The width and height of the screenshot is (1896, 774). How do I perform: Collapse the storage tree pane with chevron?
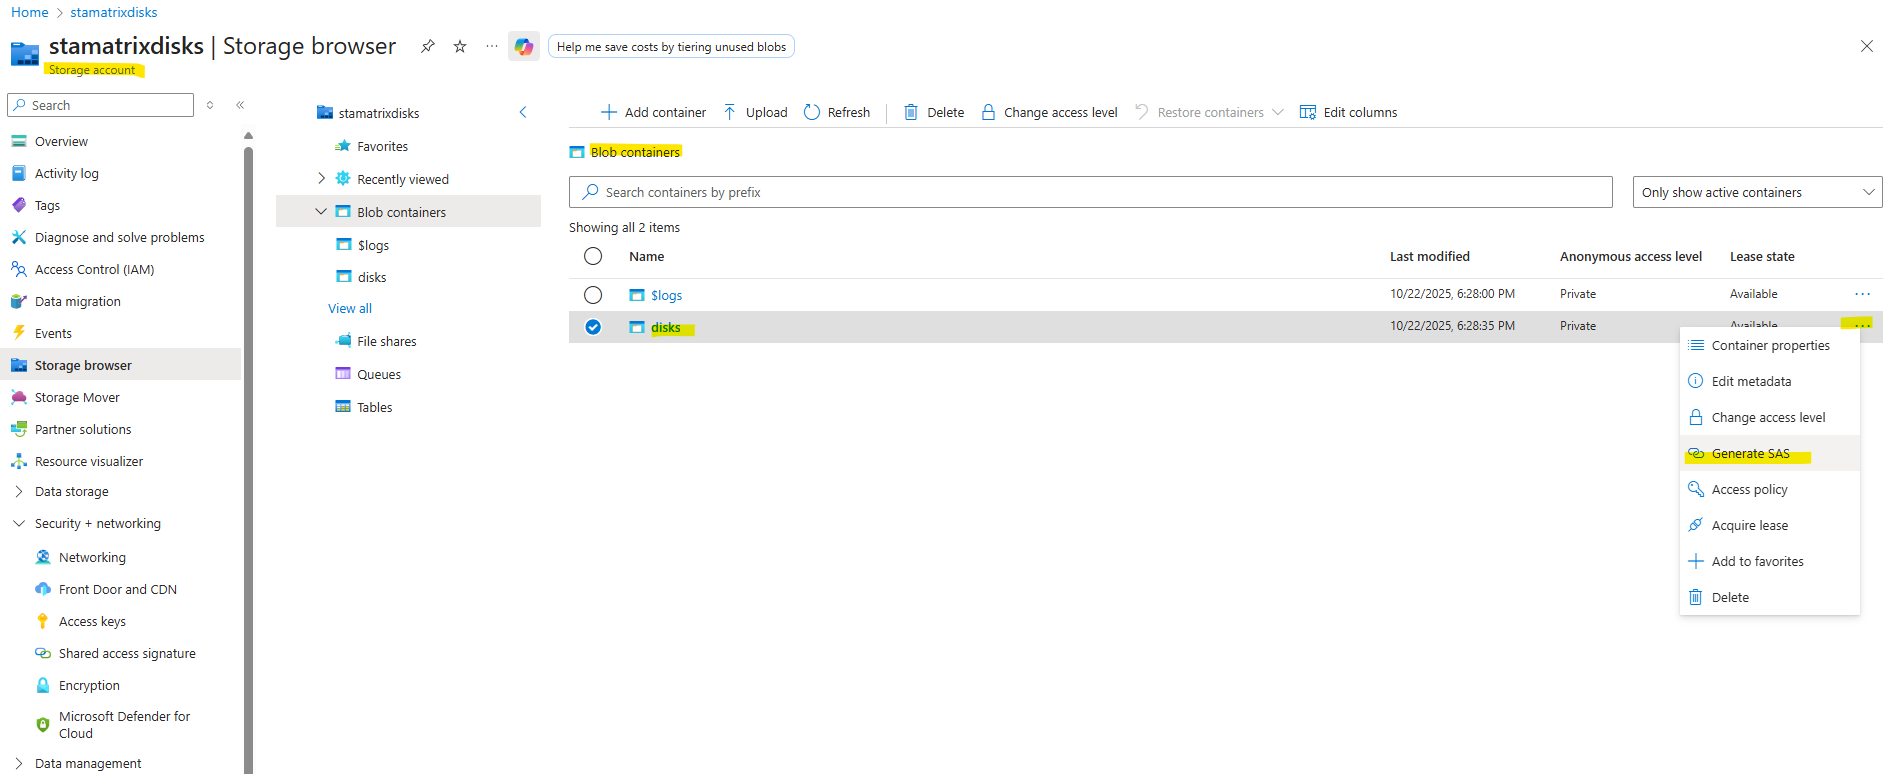point(523,112)
